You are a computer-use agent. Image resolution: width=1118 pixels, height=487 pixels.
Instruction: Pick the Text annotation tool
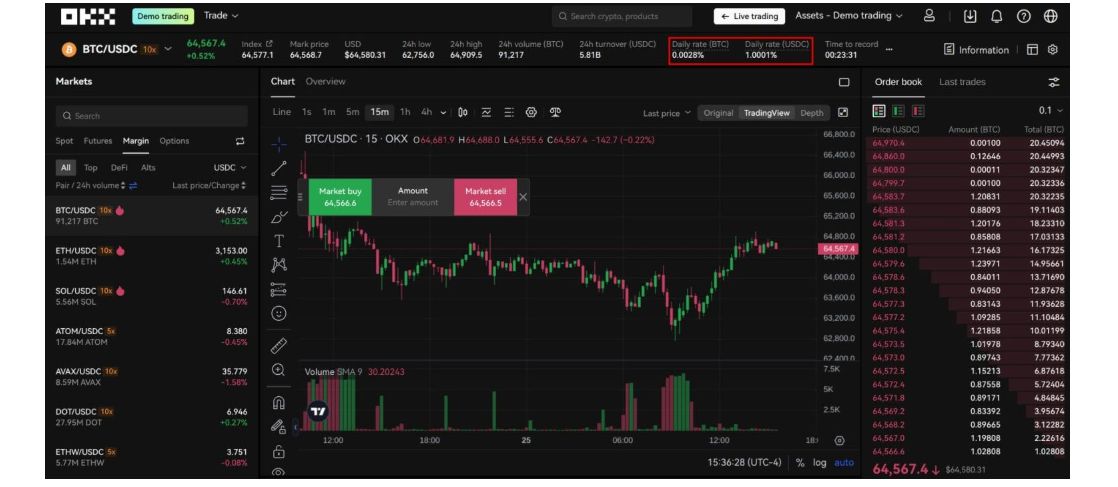279,241
